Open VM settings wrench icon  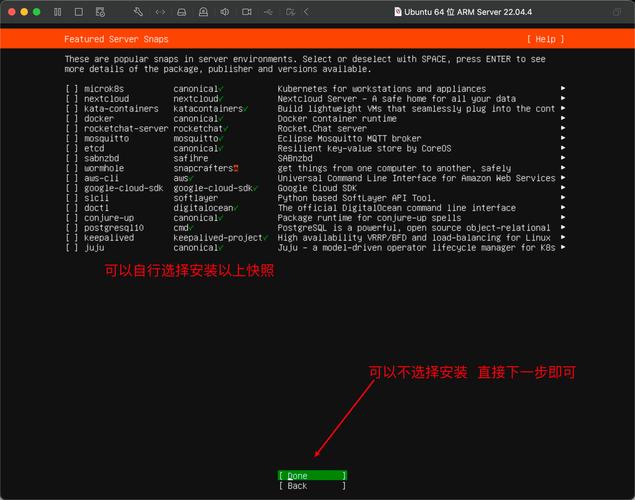(x=139, y=12)
